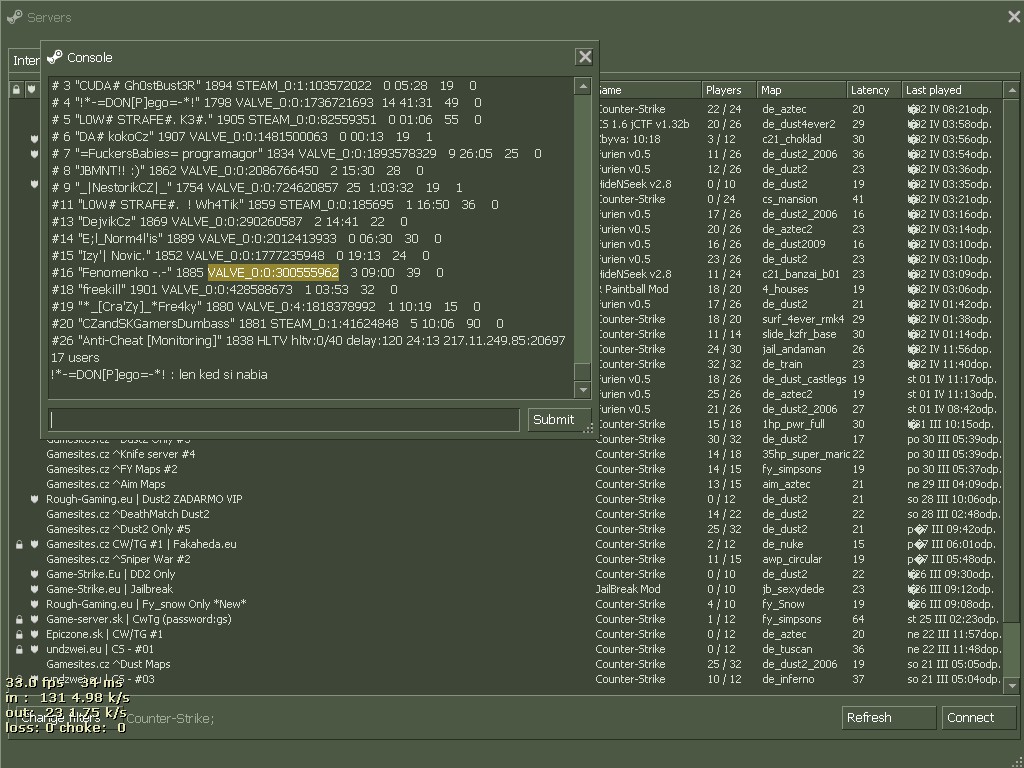Sort server list by Players column

[x=728, y=90]
